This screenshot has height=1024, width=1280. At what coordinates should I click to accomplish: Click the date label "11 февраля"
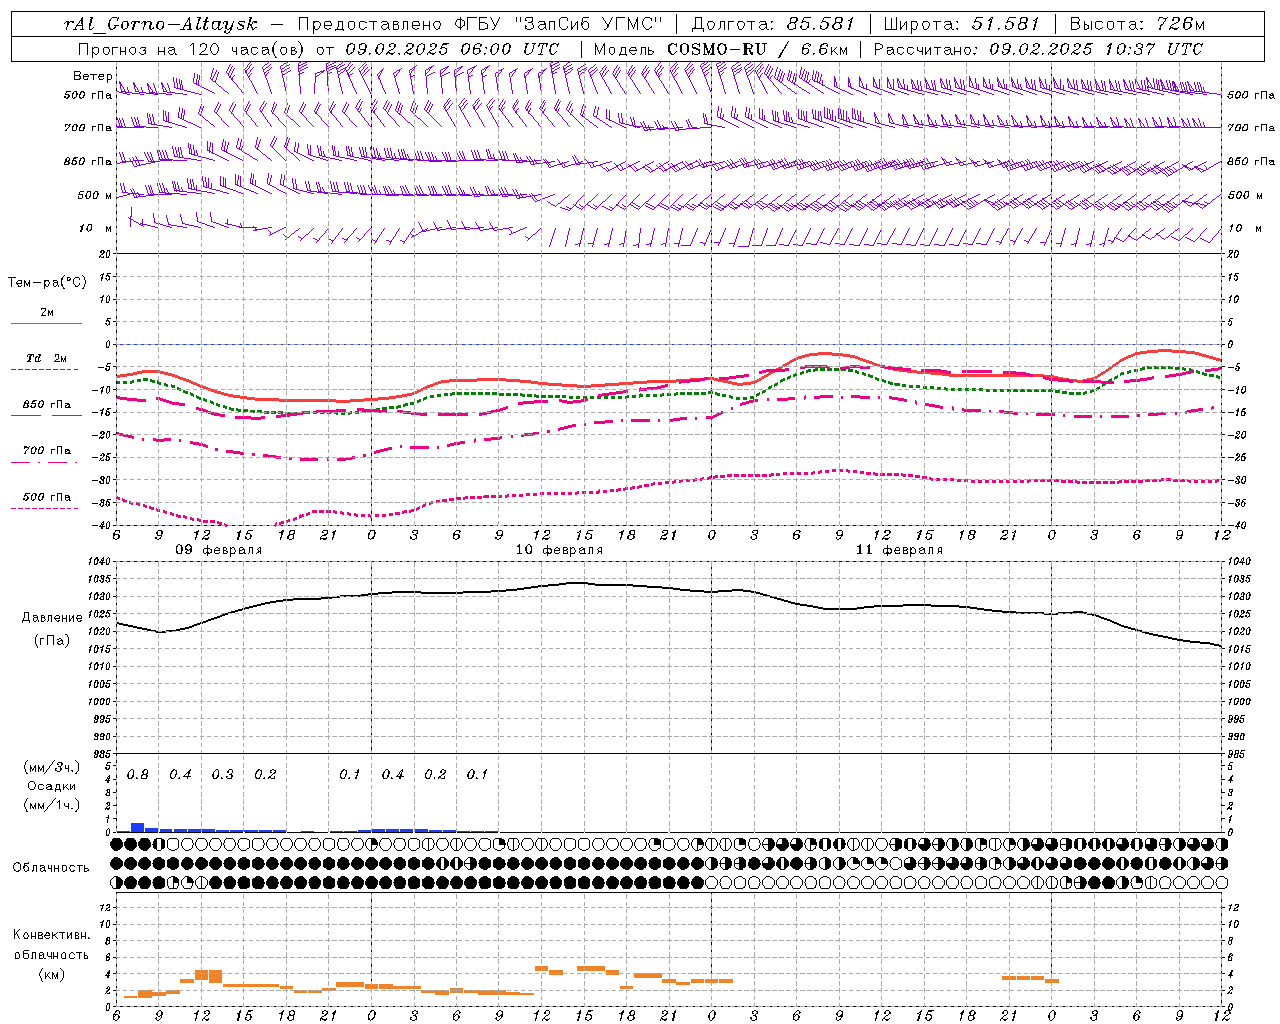point(899,550)
